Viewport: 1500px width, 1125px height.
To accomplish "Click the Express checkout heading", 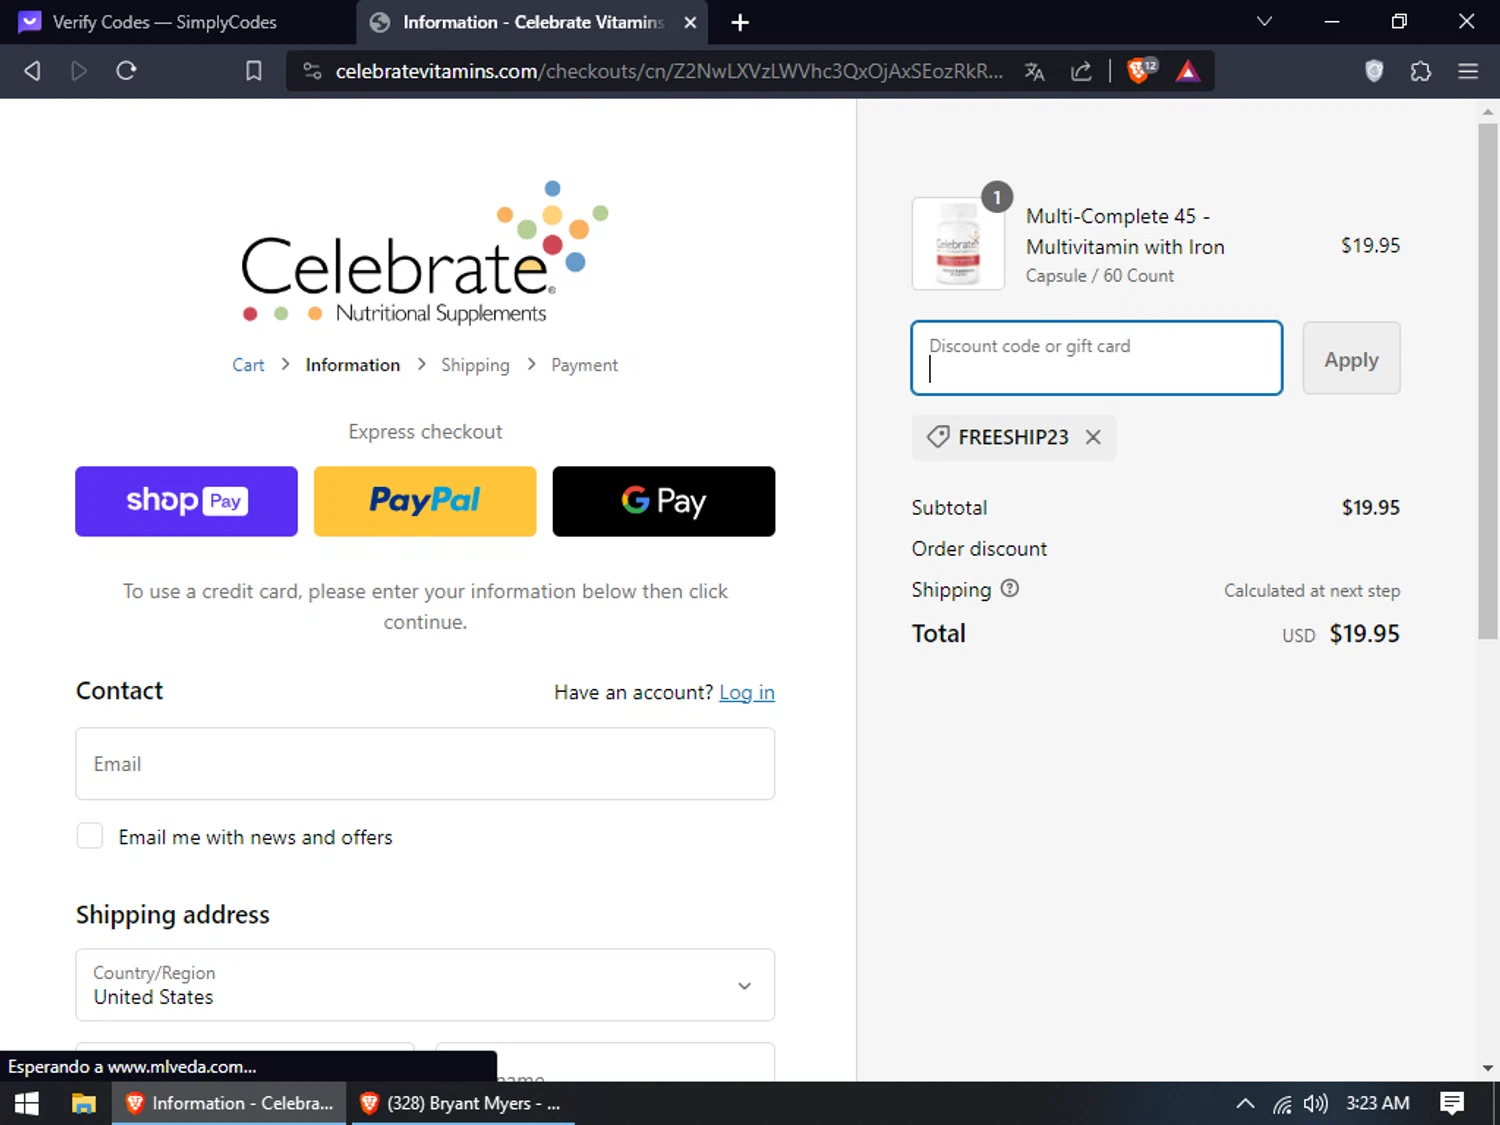I will (425, 432).
